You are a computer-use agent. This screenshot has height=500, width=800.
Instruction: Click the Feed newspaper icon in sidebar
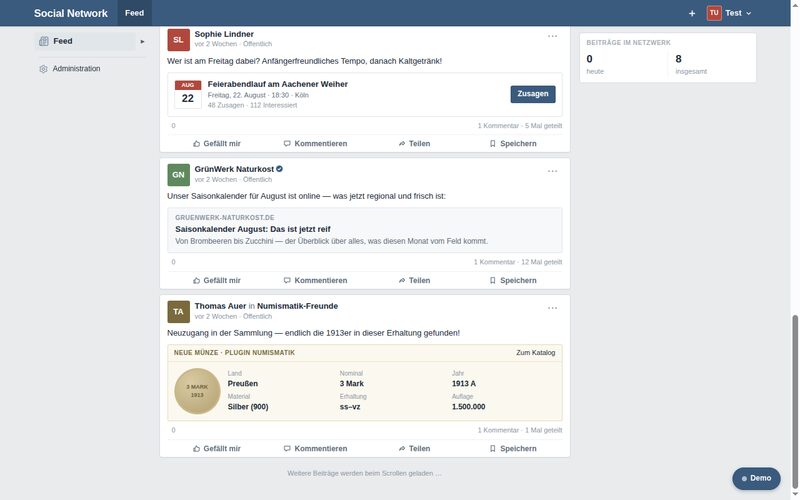tap(44, 41)
